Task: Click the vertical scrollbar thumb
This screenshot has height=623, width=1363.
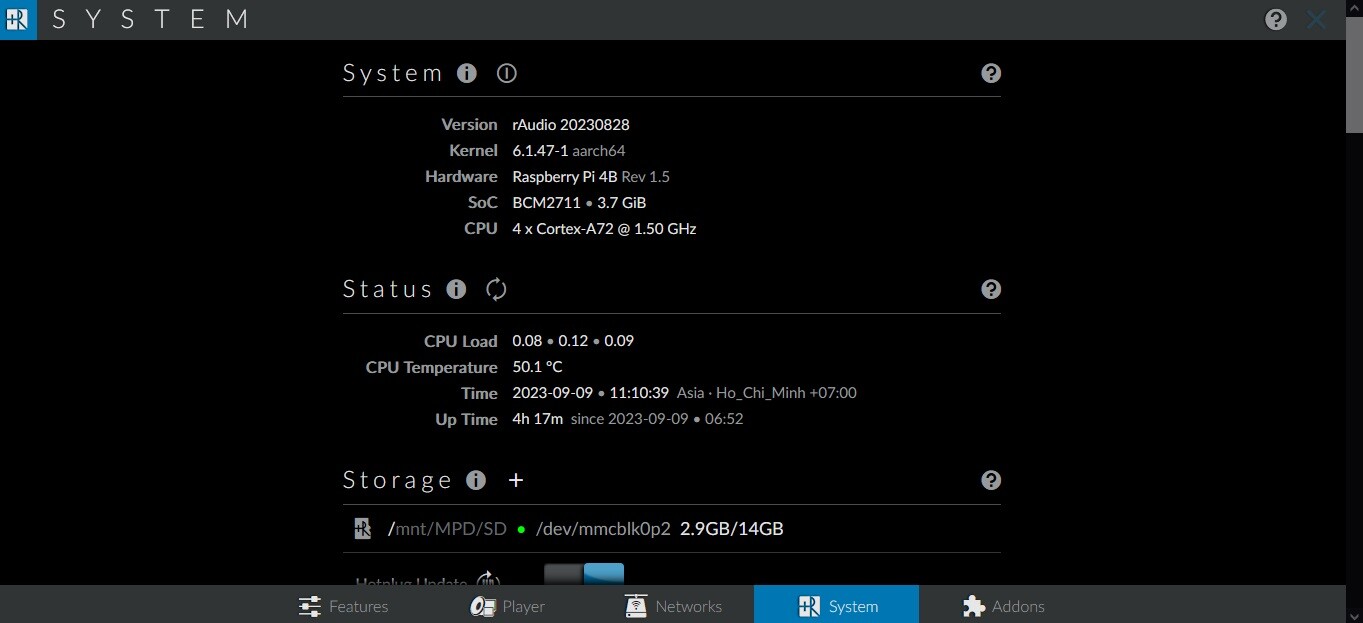Action: coord(1353,75)
